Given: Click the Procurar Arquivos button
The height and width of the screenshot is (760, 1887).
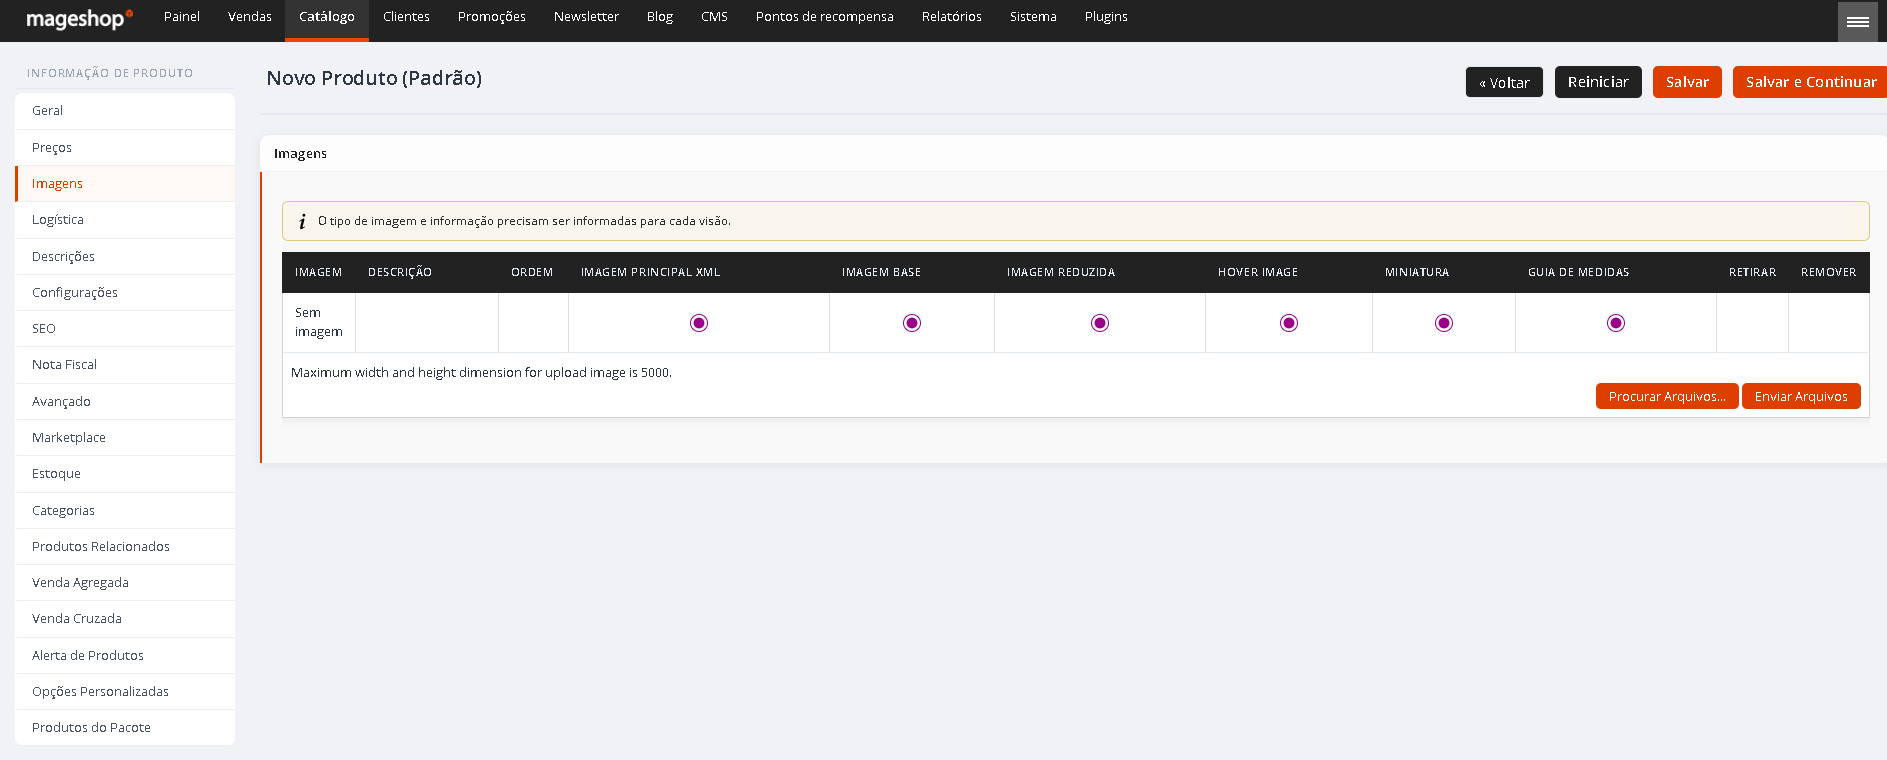Looking at the screenshot, I should coord(1667,396).
